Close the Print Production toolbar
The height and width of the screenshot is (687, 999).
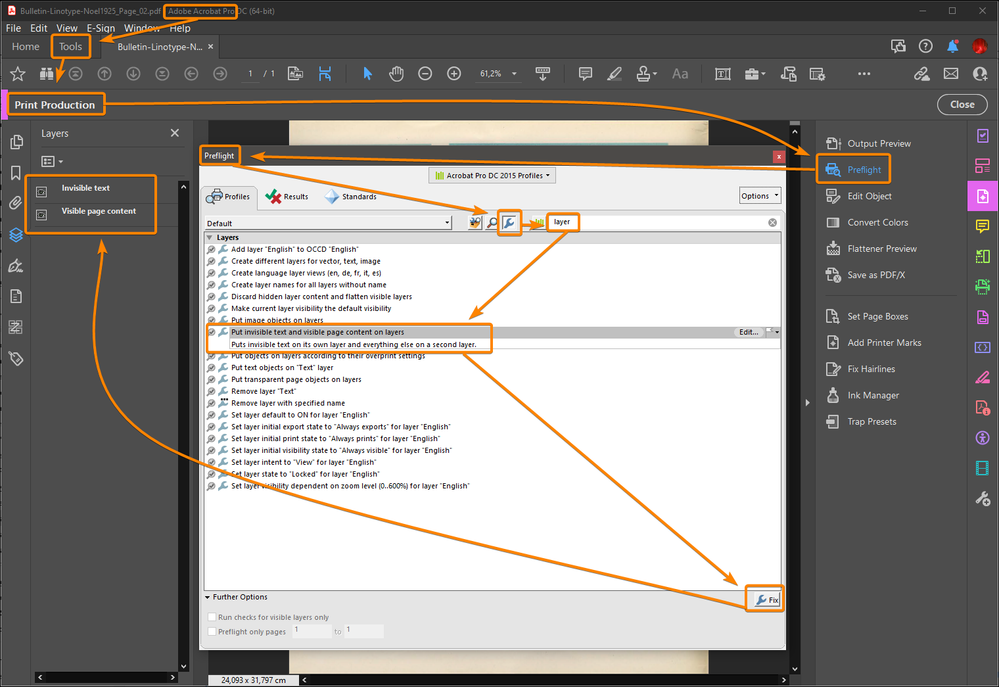(x=961, y=105)
